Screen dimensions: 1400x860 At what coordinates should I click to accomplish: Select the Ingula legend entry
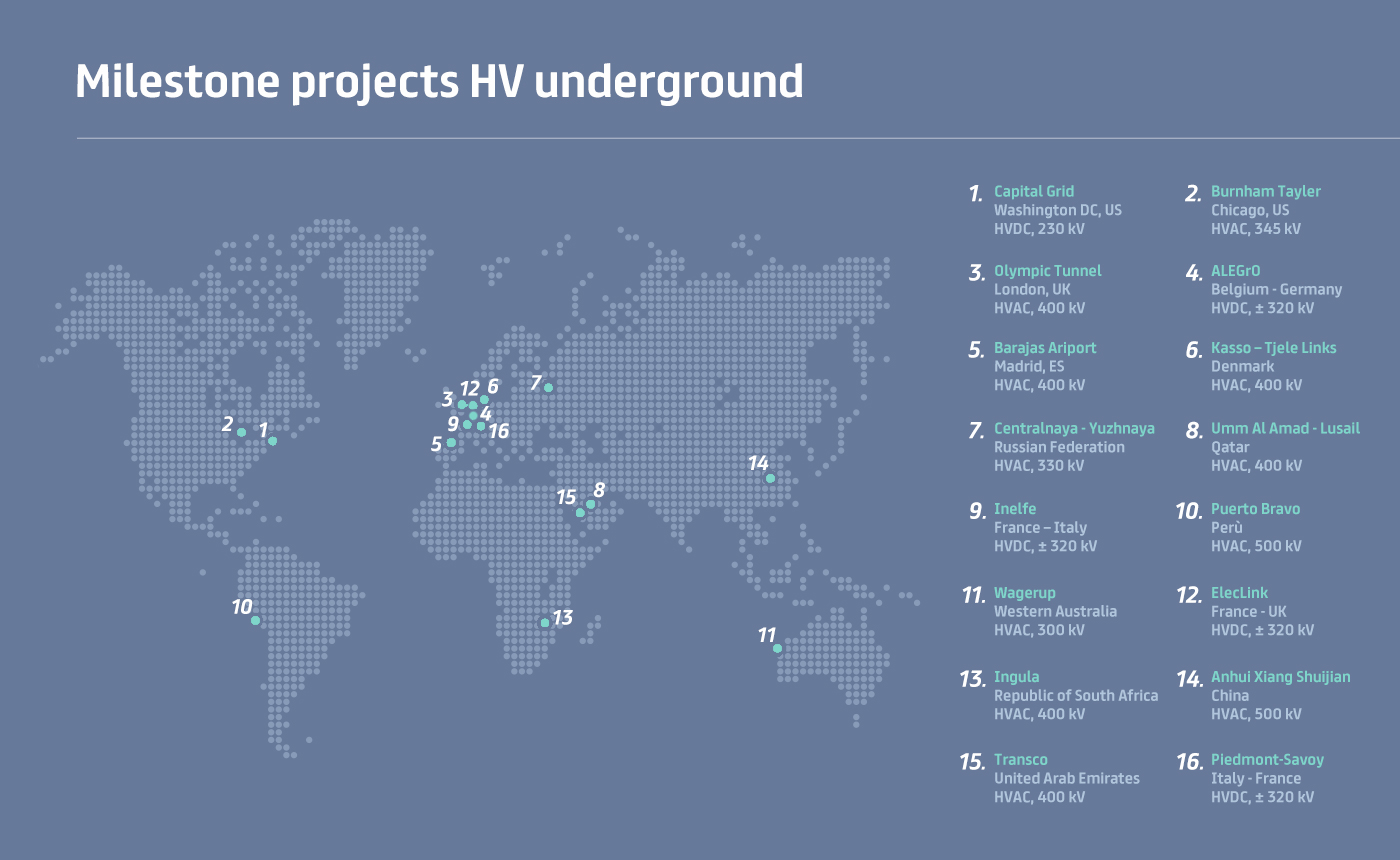coord(1017,677)
